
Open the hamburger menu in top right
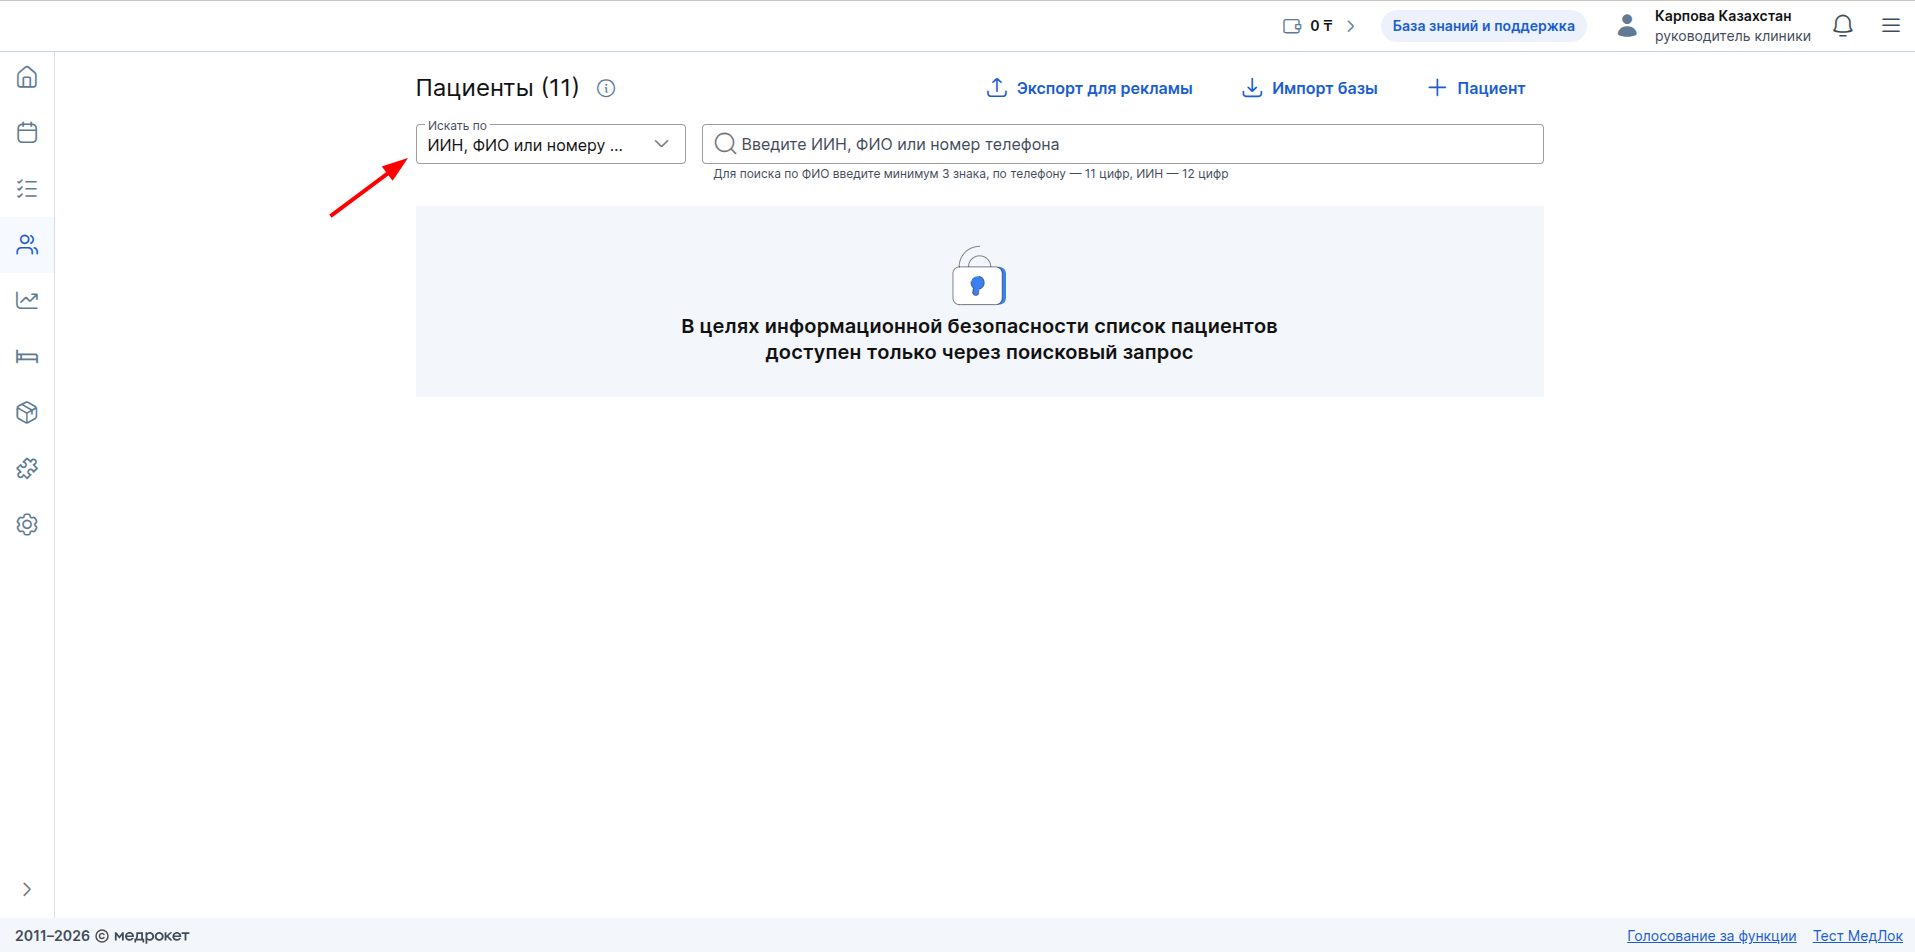1890,26
